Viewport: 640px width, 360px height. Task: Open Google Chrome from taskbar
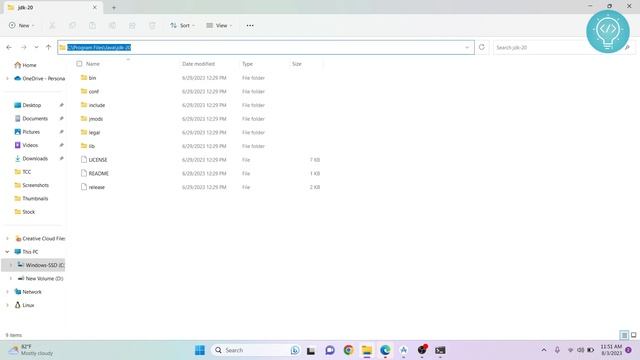tap(349, 350)
